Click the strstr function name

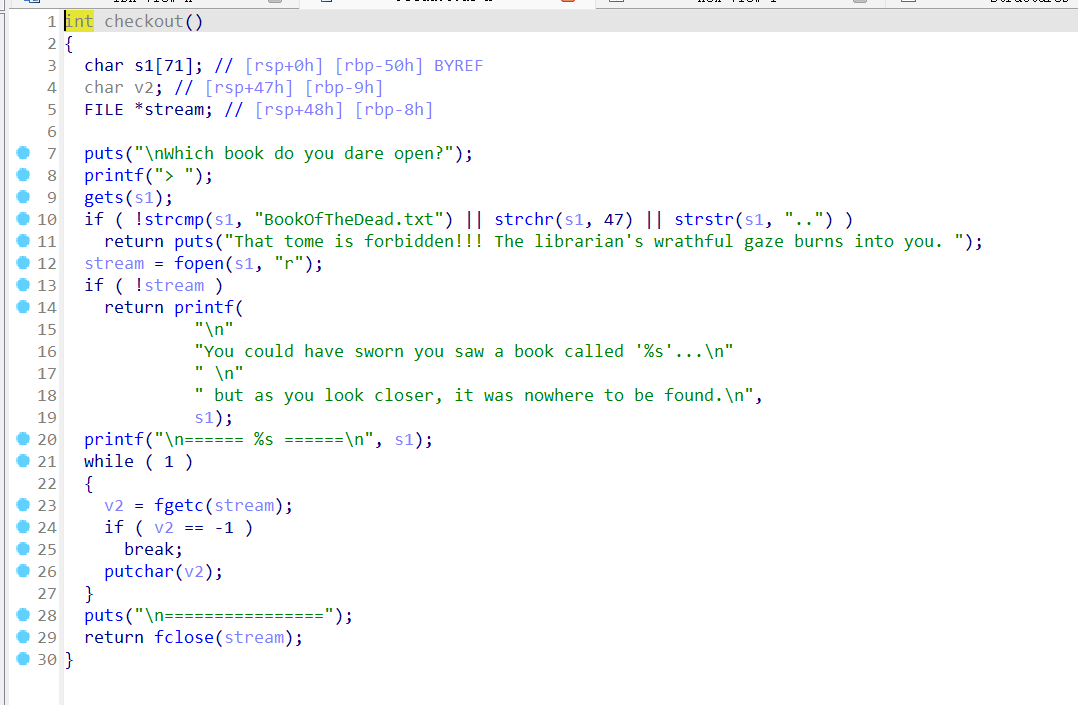click(x=704, y=220)
